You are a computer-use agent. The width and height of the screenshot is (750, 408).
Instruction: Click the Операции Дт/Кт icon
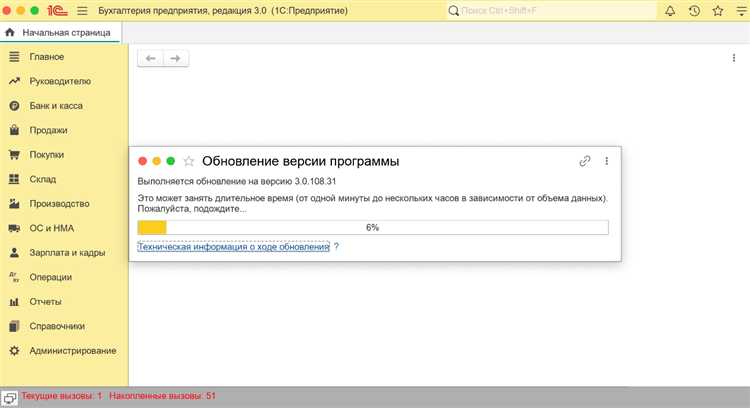[14, 277]
